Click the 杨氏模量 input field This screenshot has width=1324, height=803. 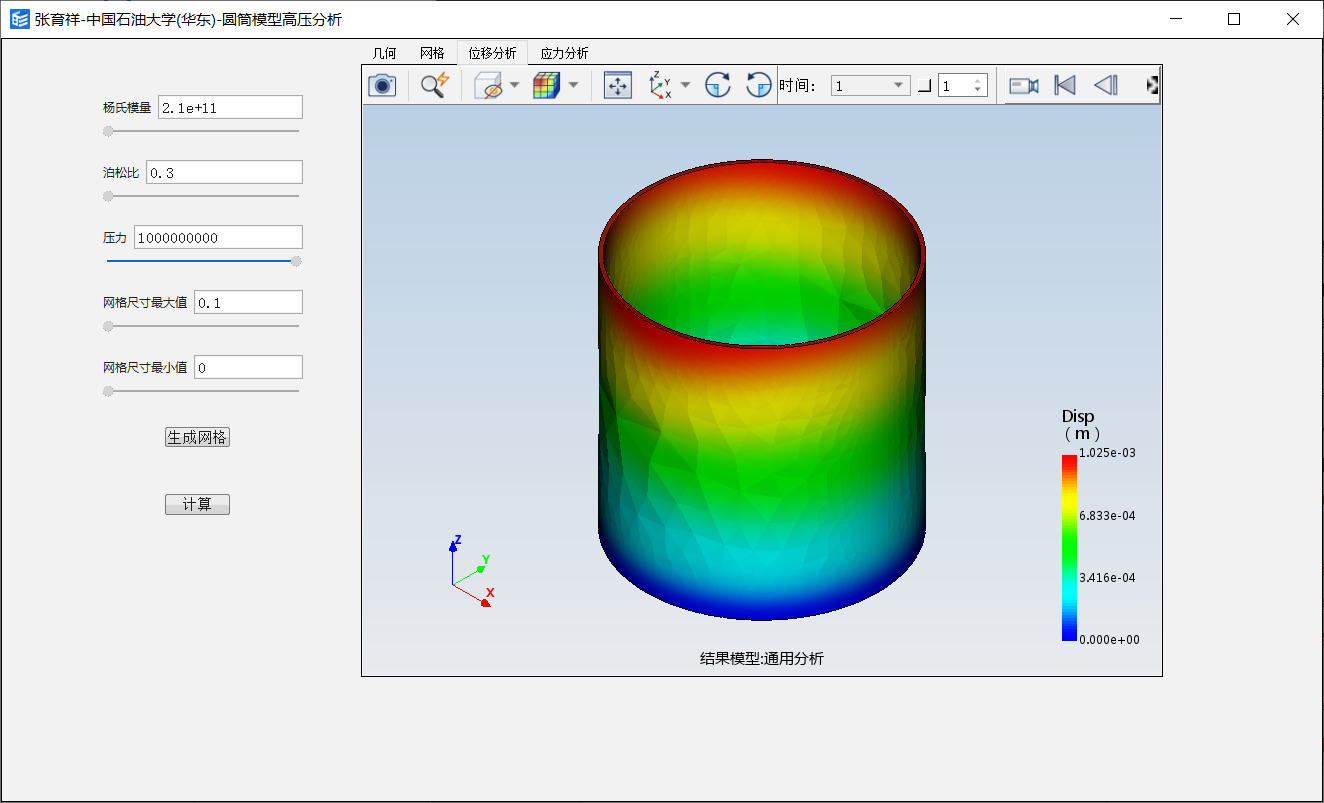[230, 108]
